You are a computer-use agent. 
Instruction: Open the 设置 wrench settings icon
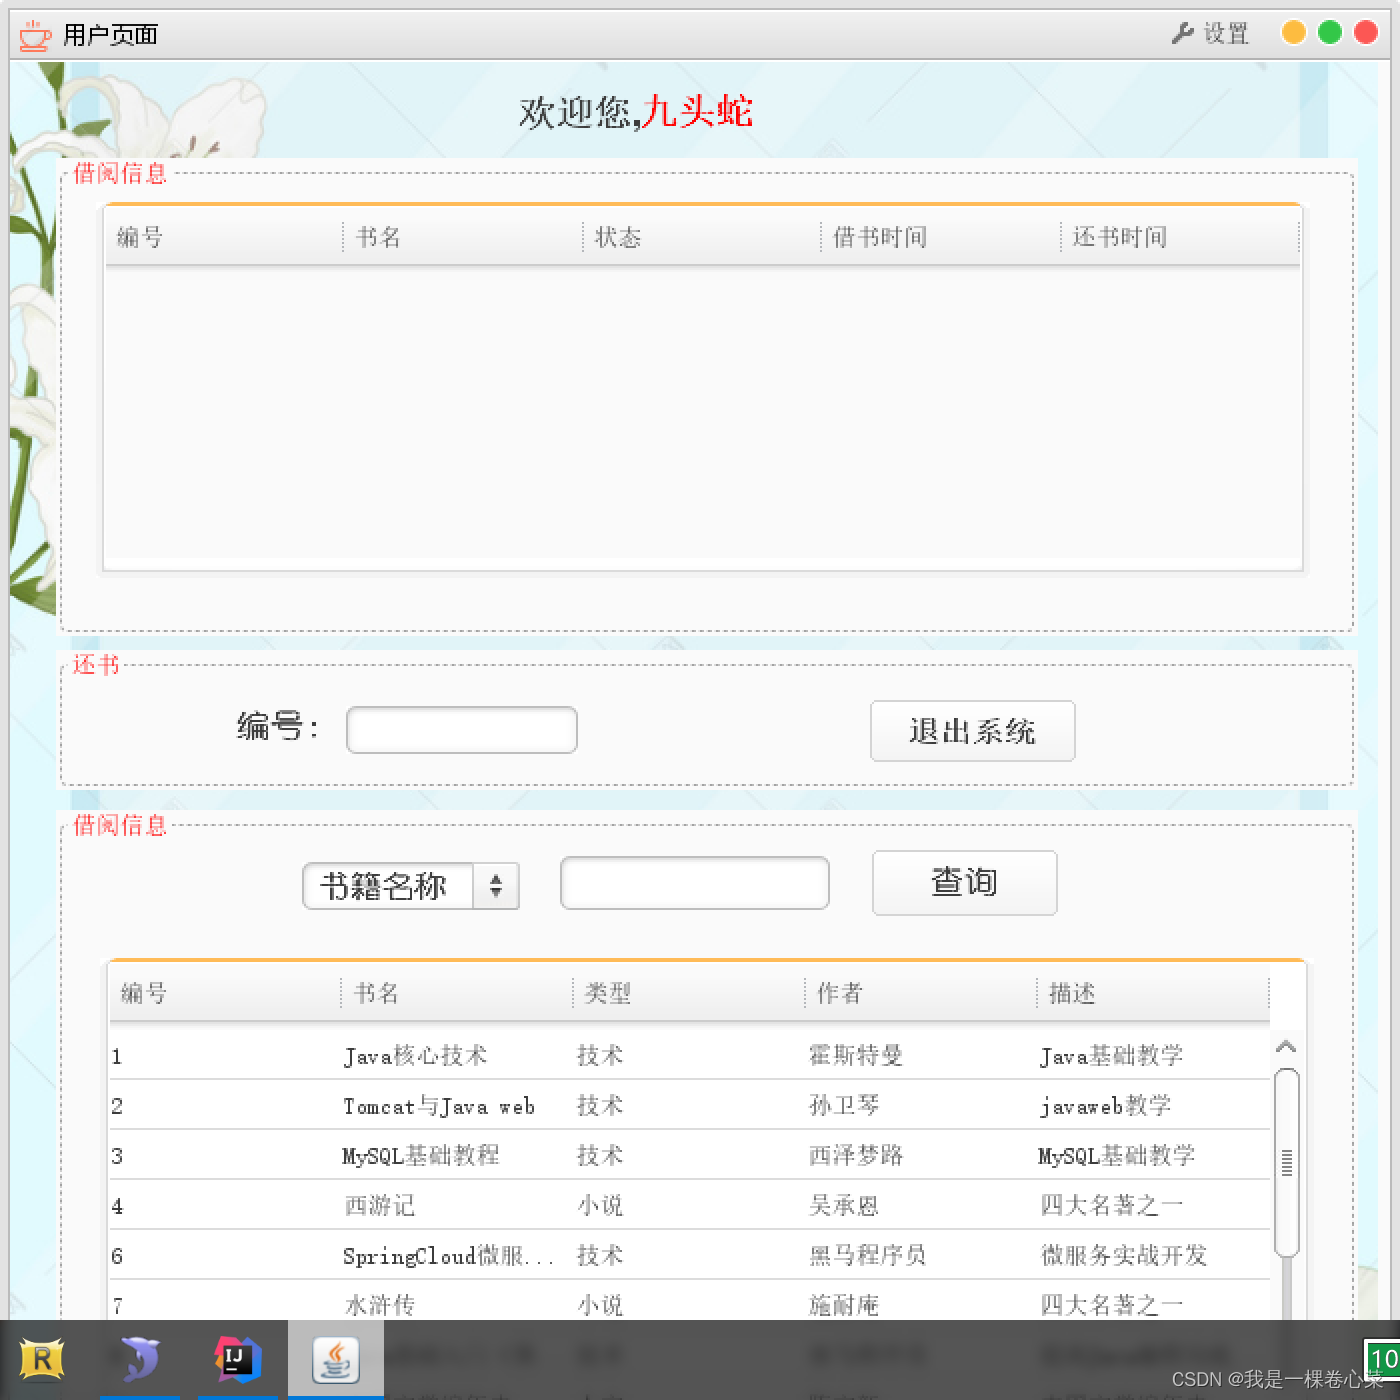pyautogui.click(x=1183, y=34)
